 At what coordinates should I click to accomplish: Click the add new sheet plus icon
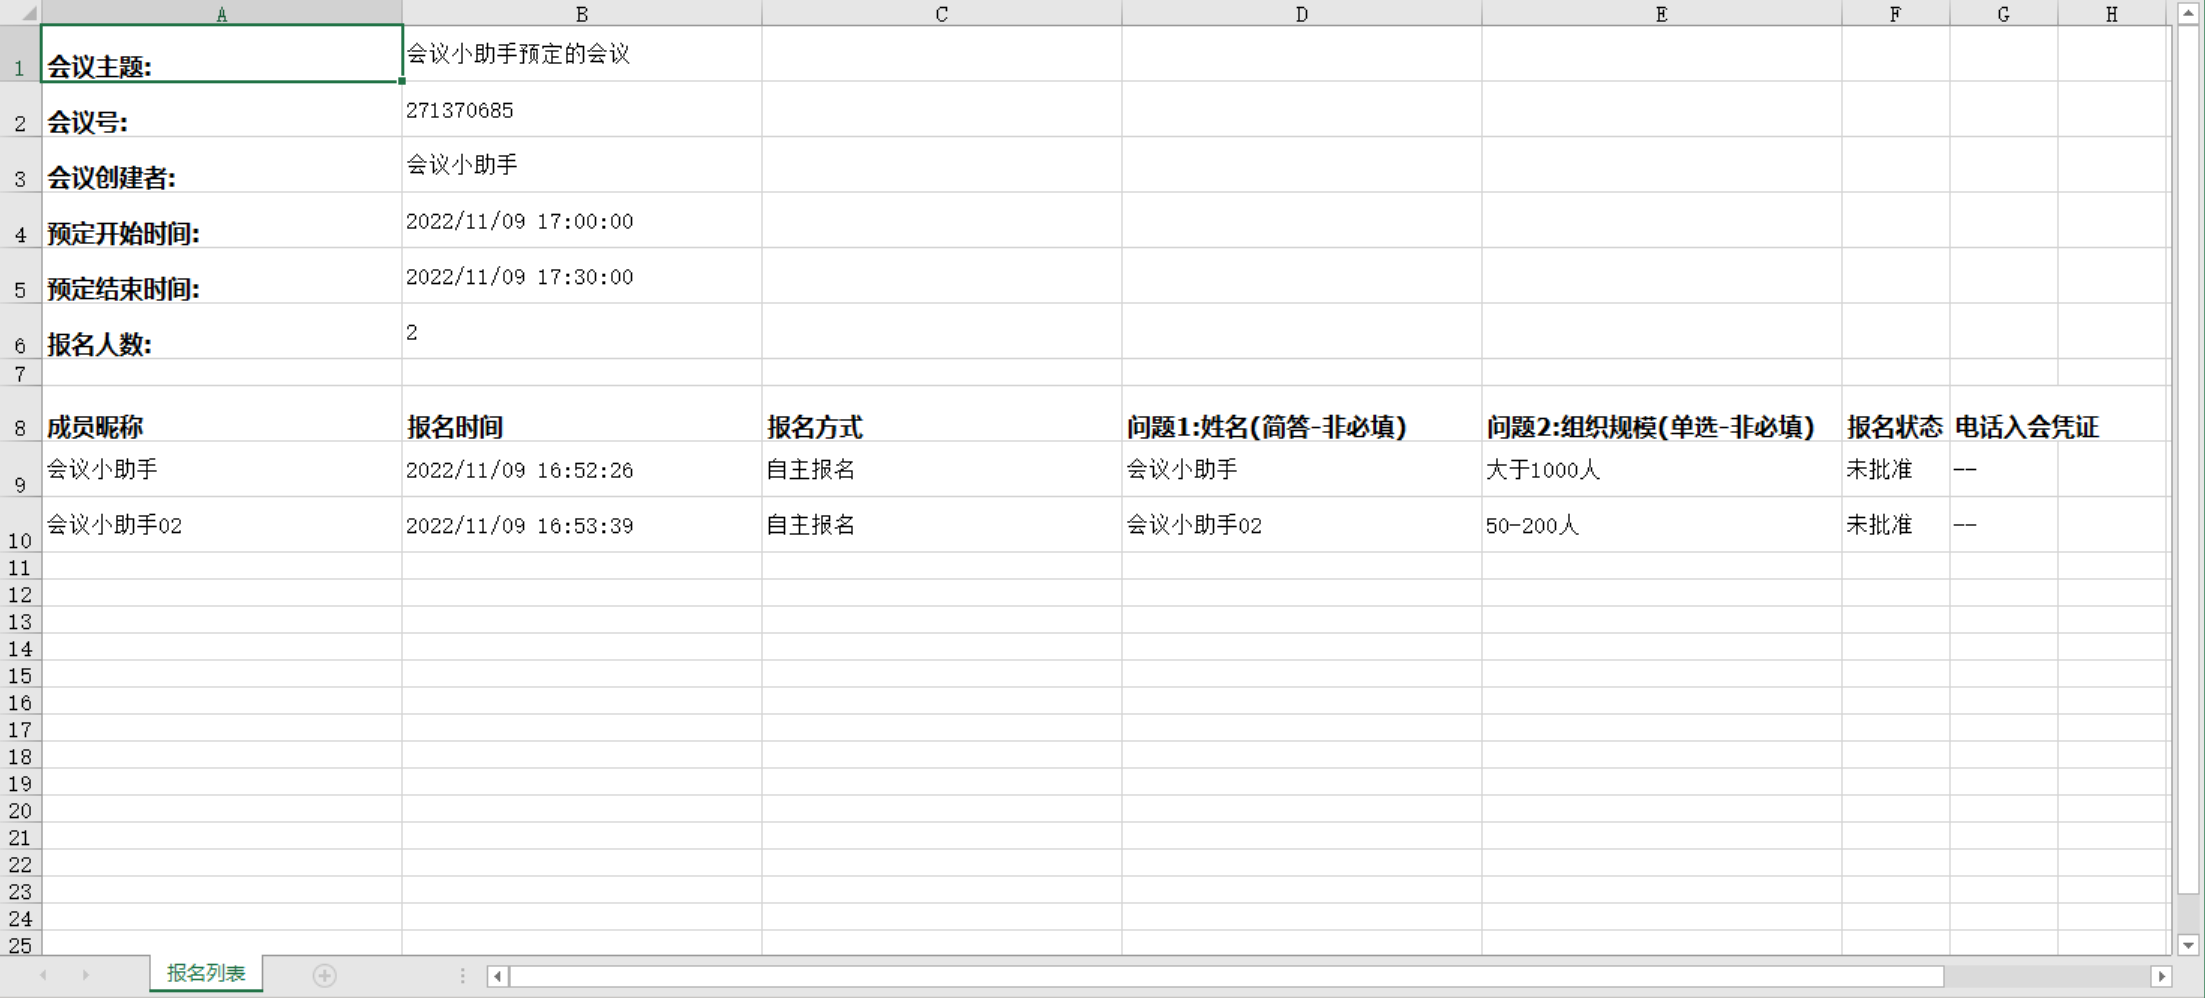pos(324,975)
